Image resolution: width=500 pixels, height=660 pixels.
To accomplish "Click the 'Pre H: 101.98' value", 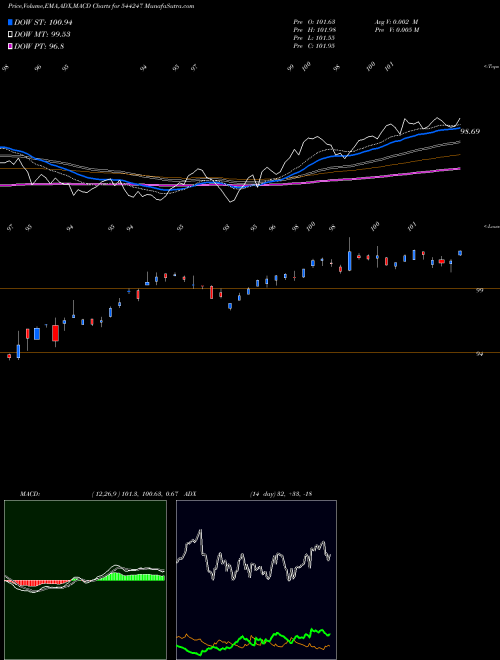I will coord(314,30).
